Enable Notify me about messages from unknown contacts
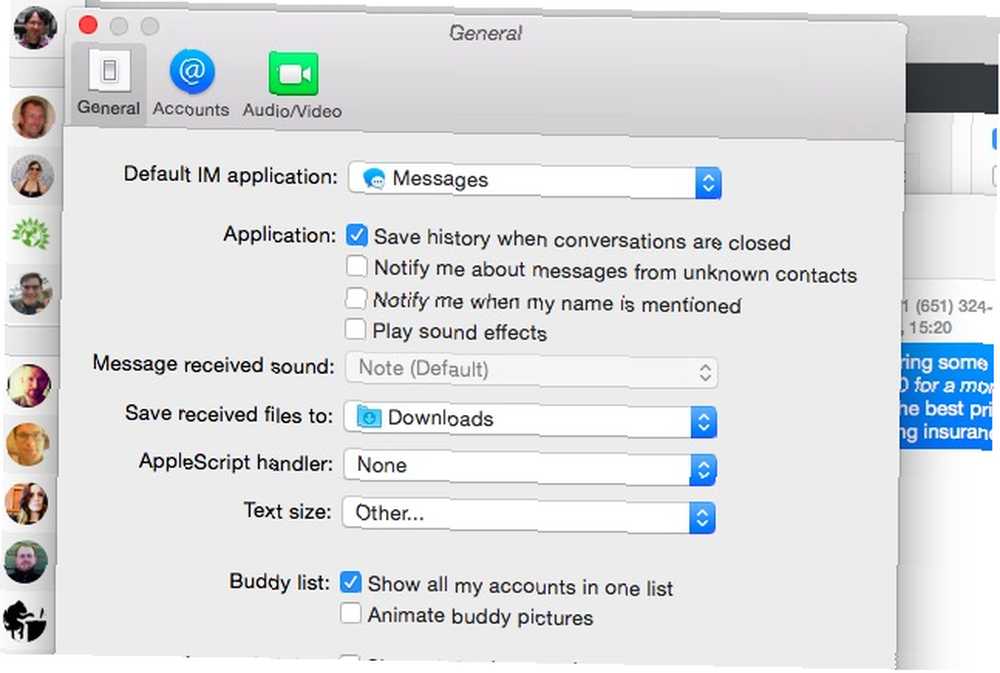 [x=357, y=266]
